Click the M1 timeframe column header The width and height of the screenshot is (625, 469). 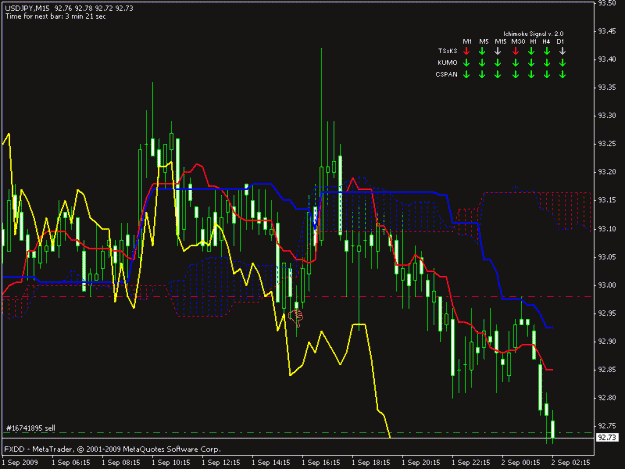(x=467, y=41)
